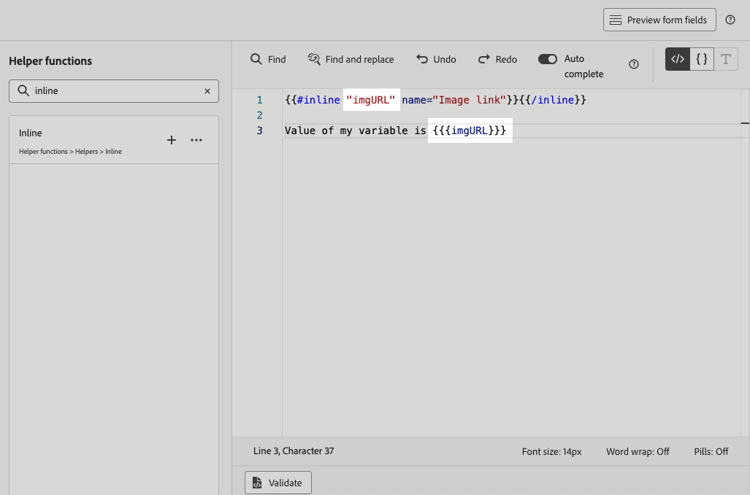Click the "imgURL" string on line 1

point(371,100)
